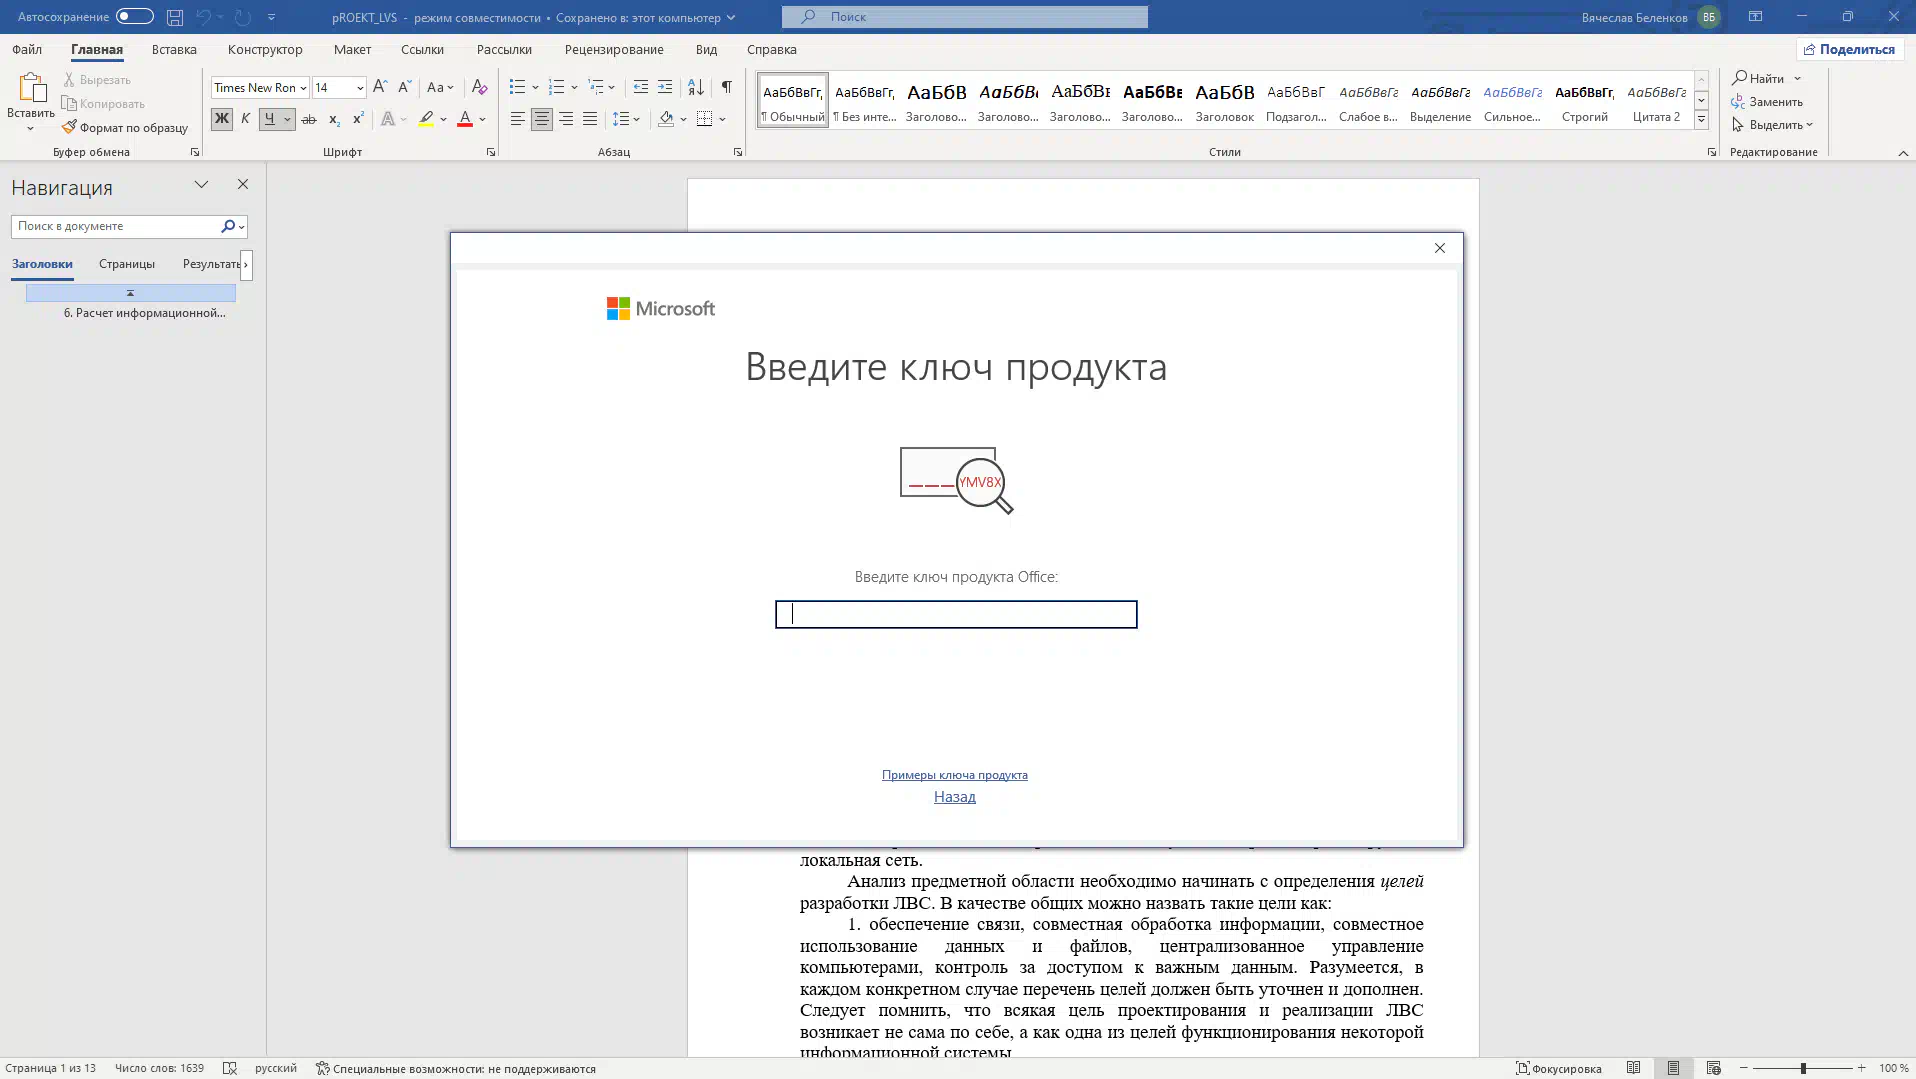Apply superscript formatting
Image resolution: width=1916 pixels, height=1079 pixels.
pyautogui.click(x=358, y=119)
